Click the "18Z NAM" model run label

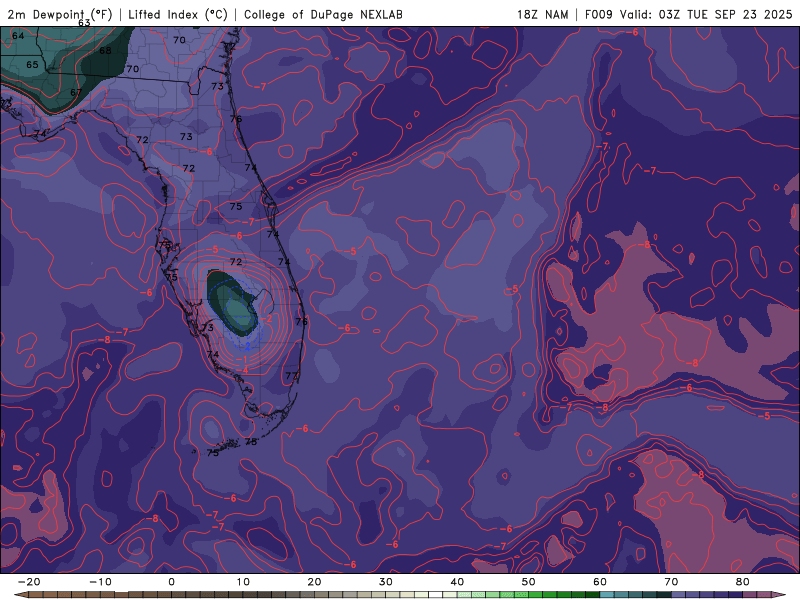[x=543, y=14]
